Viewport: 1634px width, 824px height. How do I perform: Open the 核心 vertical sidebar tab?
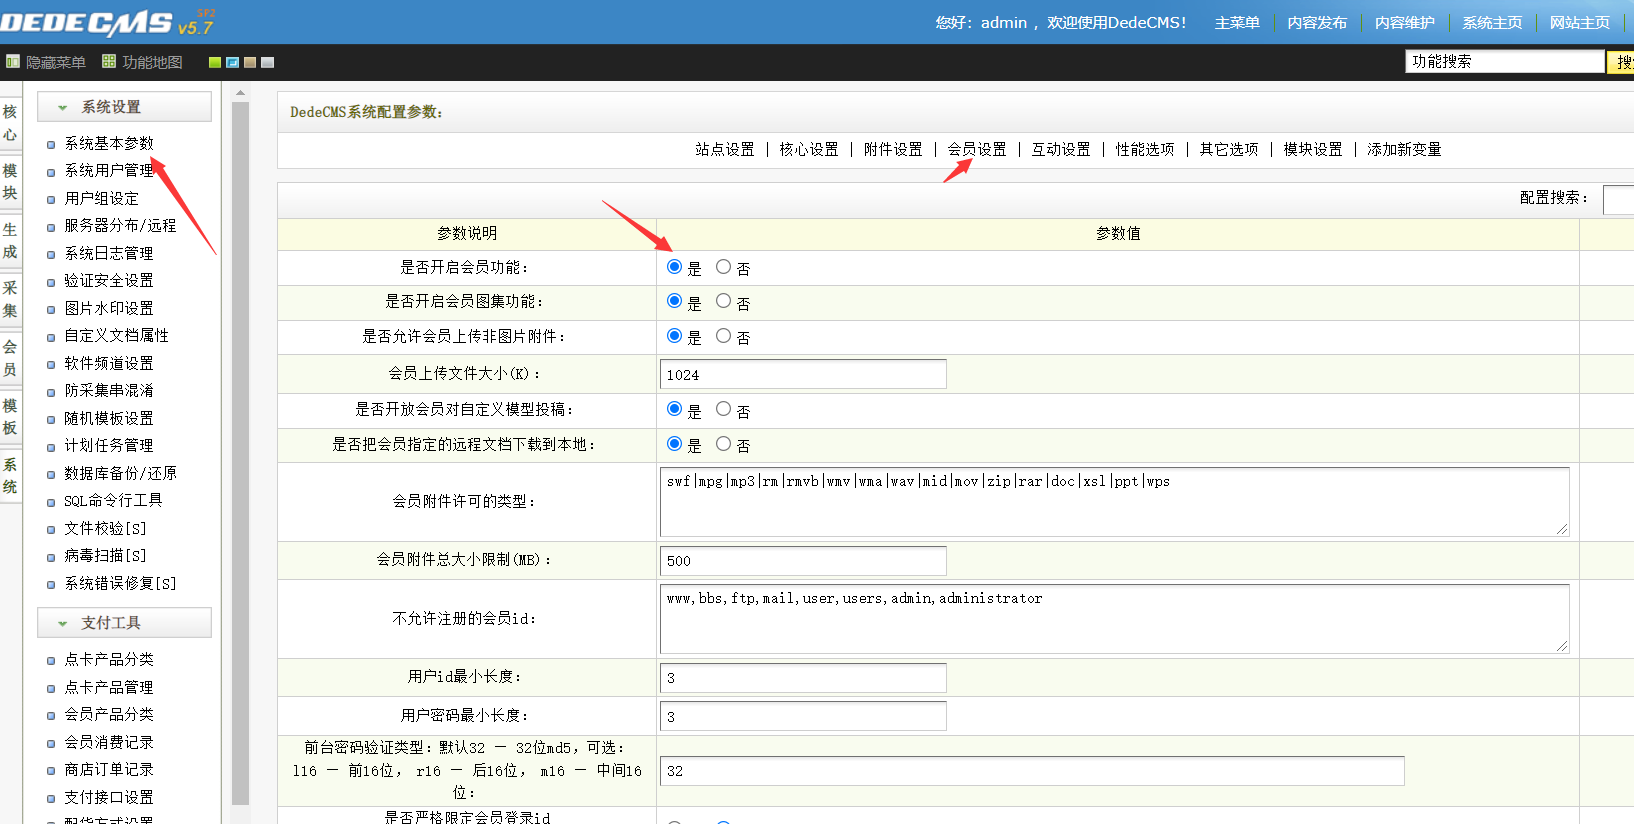(x=10, y=123)
